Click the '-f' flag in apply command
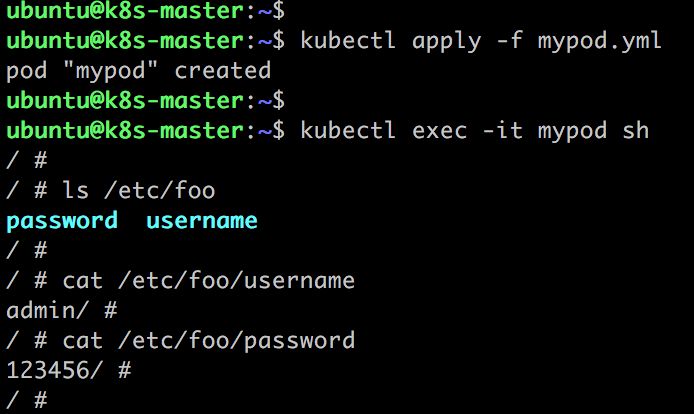 pos(509,40)
